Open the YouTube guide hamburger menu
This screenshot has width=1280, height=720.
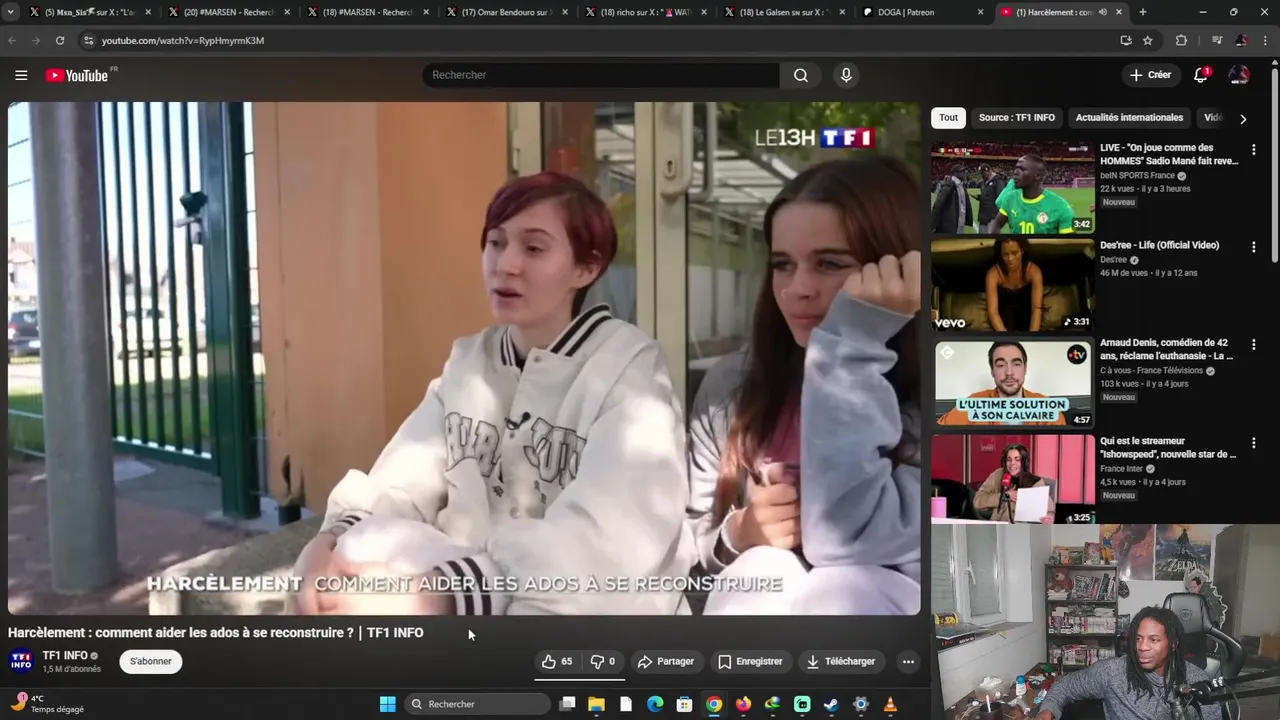point(21,75)
